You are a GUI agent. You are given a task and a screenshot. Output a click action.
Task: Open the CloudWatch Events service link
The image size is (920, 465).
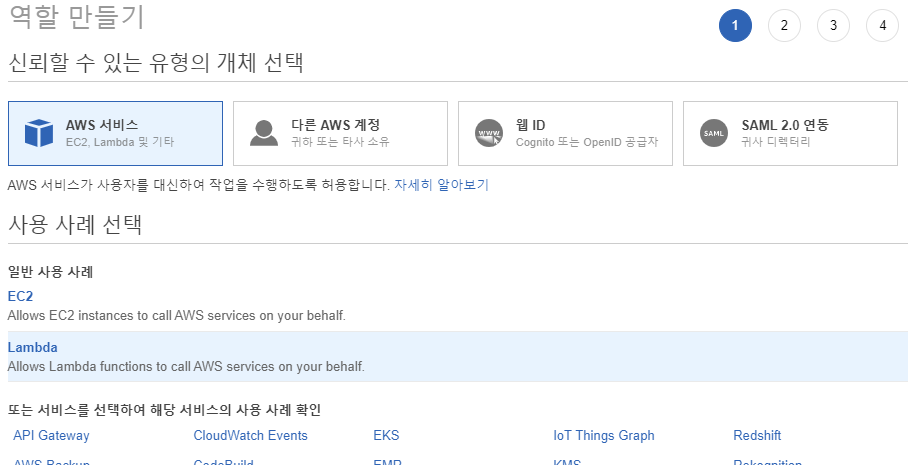[x=251, y=435]
